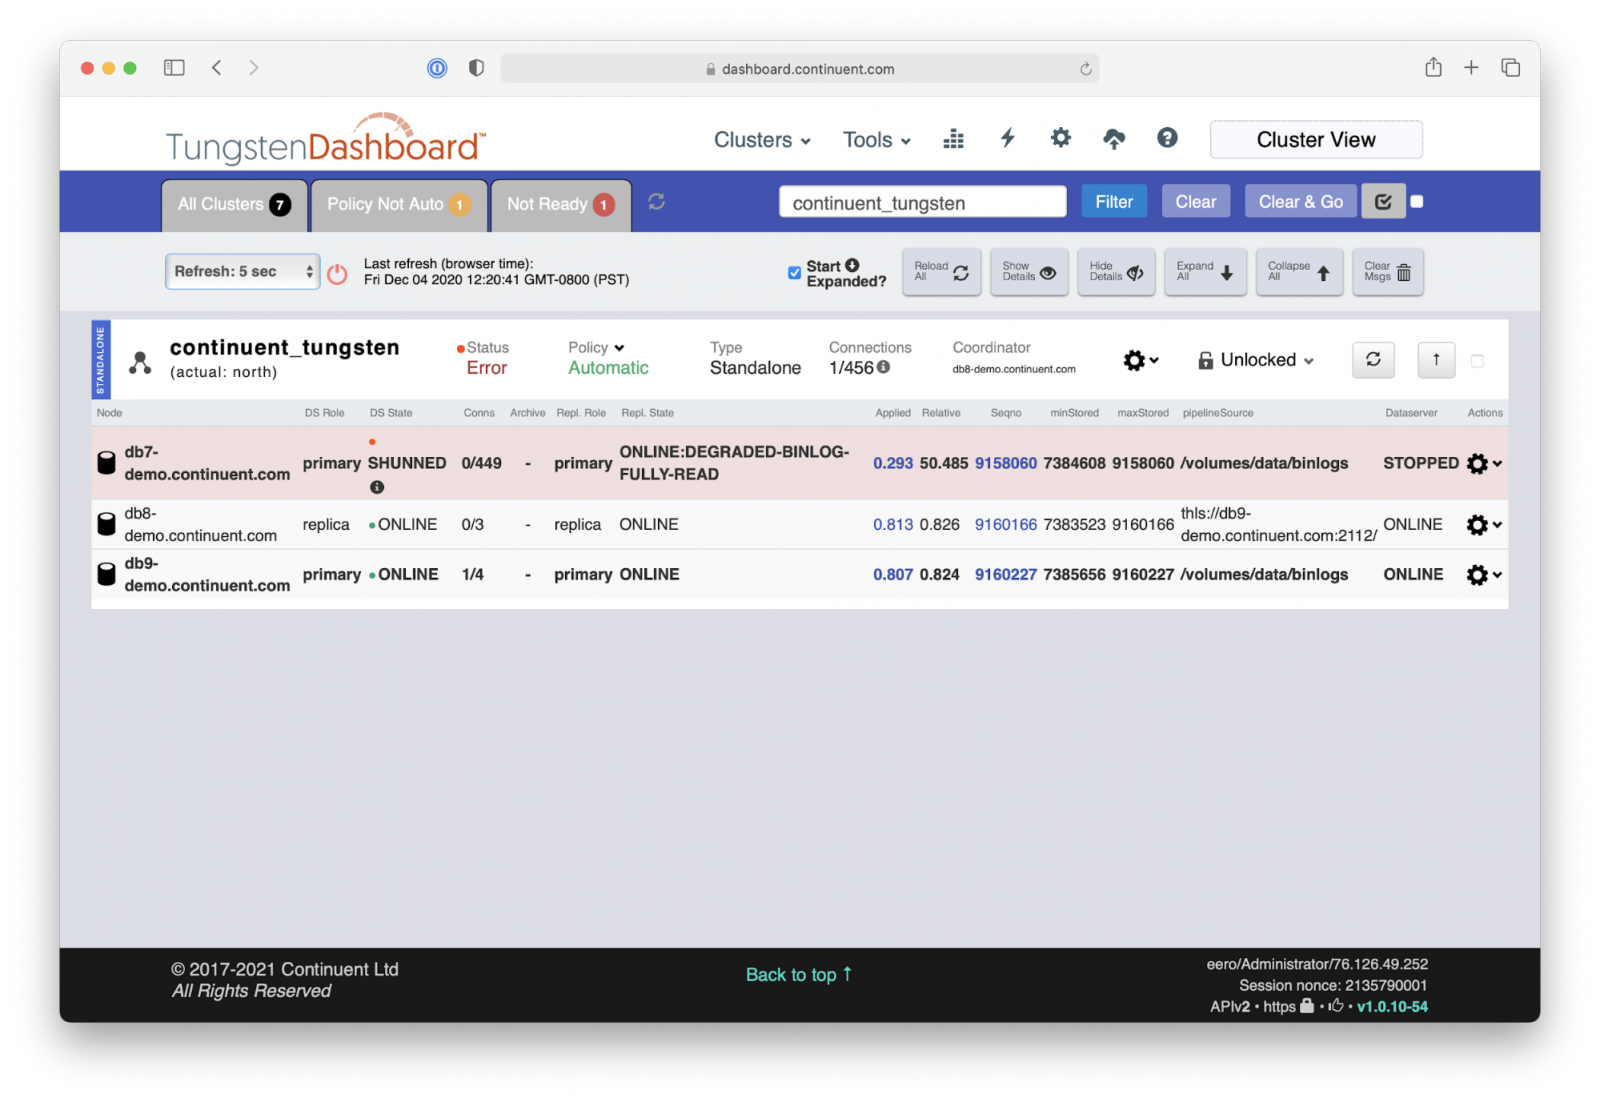Click the Seqno 9158060 link on the db7 row
Image resolution: width=1600 pixels, height=1102 pixels.
[x=1006, y=463]
